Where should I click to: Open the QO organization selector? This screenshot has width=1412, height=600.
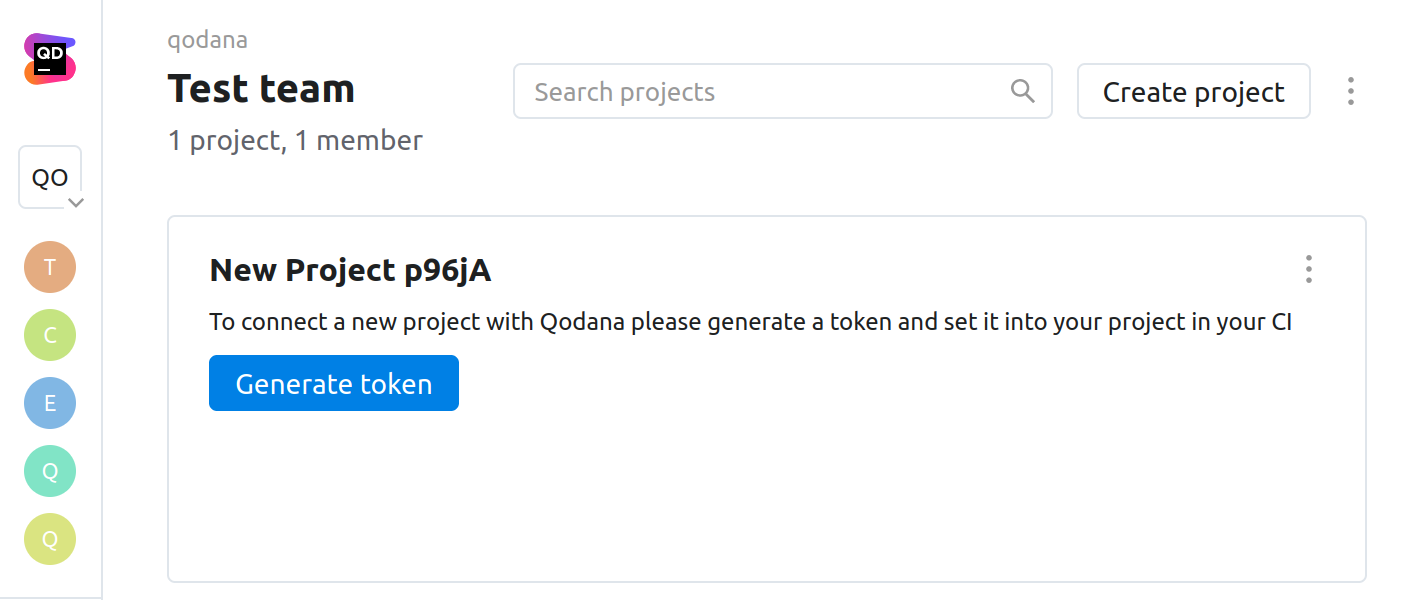pyautogui.click(x=49, y=177)
